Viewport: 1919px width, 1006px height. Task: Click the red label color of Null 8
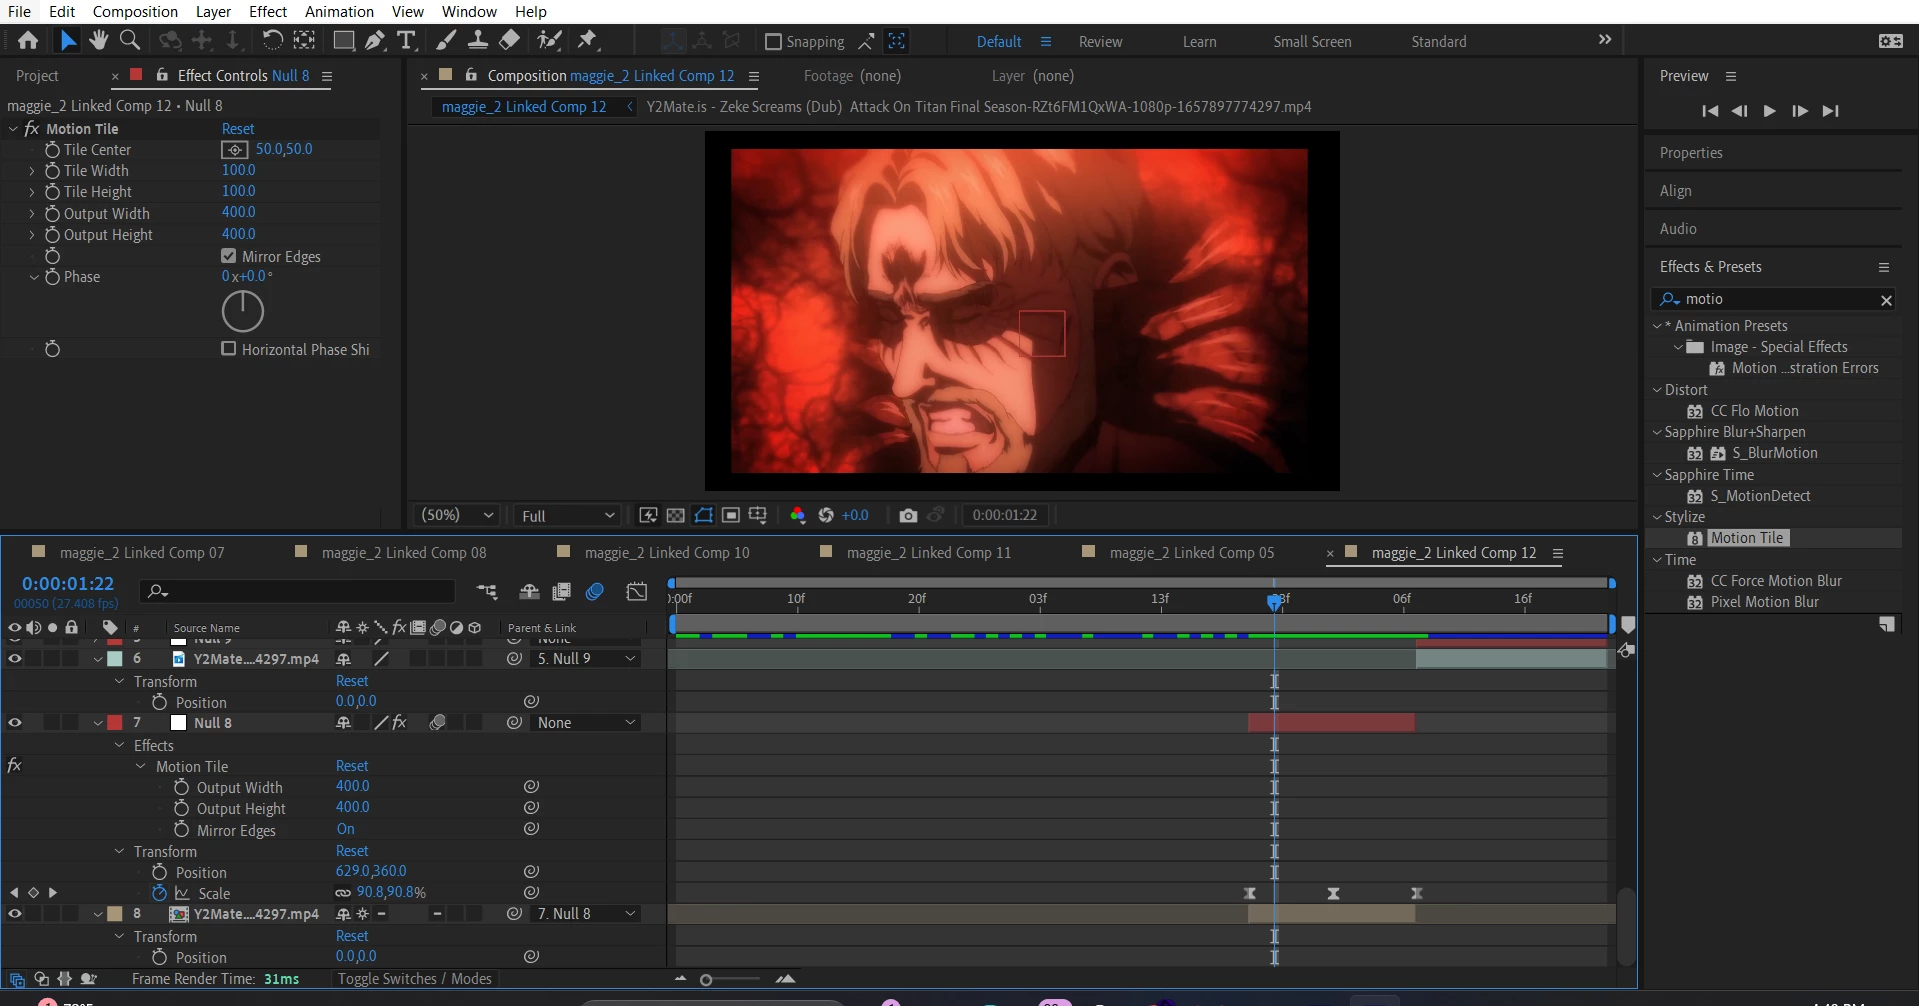pyautogui.click(x=115, y=723)
